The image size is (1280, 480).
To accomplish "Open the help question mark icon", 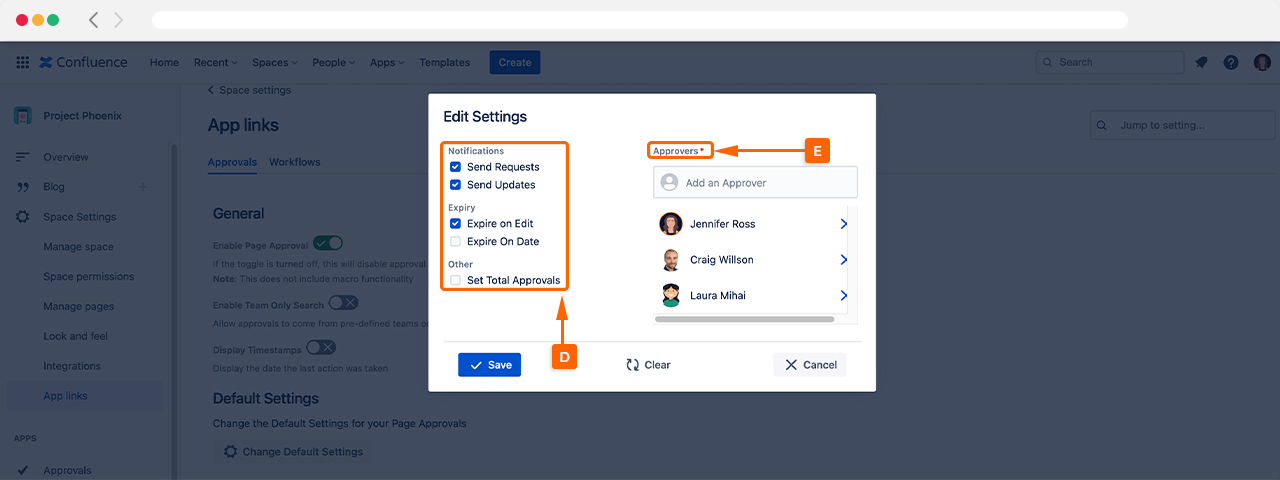I will pyautogui.click(x=1231, y=62).
